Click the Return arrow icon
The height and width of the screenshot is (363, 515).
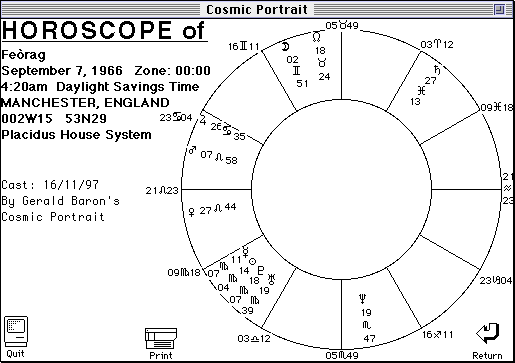click(488, 333)
